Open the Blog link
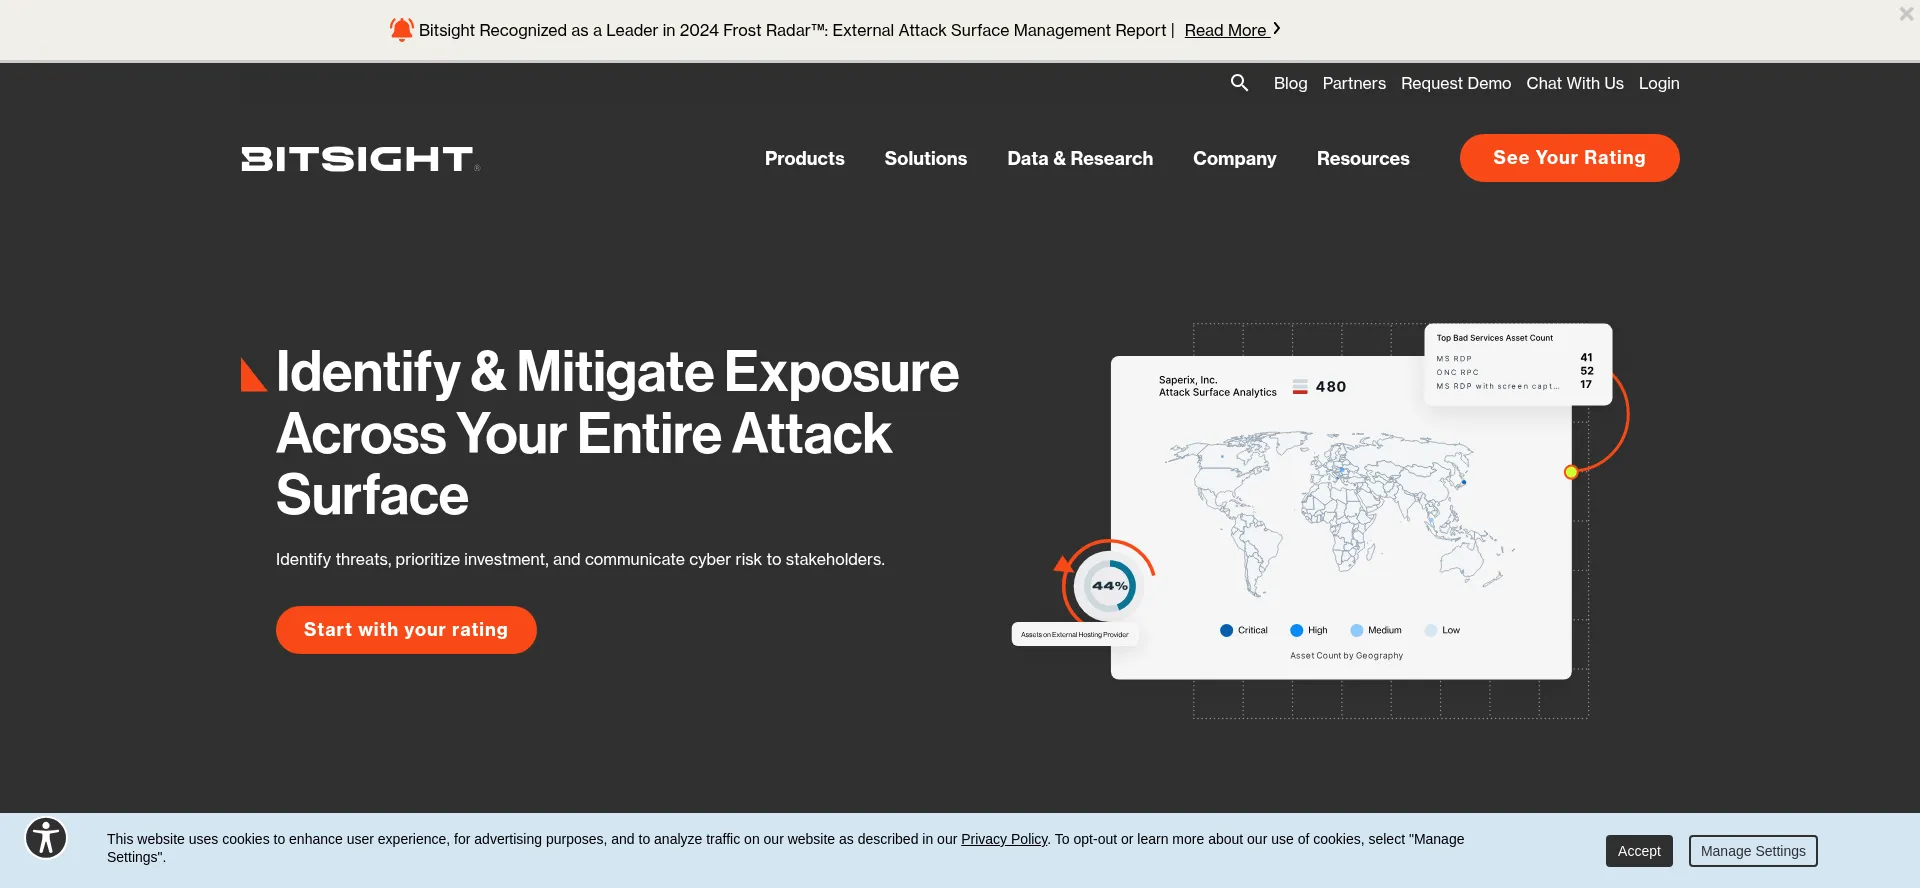Screen dimensions: 1920x888 (1290, 83)
